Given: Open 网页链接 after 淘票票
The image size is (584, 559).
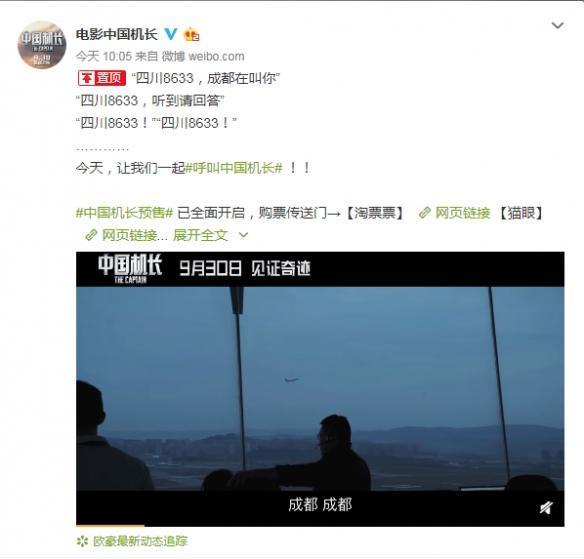Looking at the screenshot, I should [x=462, y=213].
